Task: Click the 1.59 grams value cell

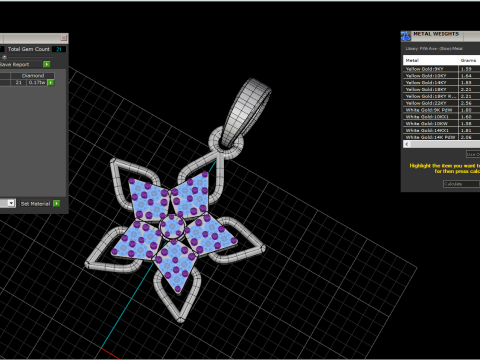Action: (x=469, y=69)
